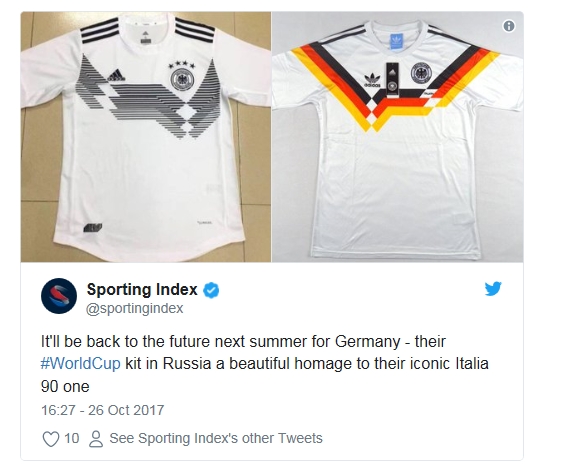The height and width of the screenshot is (470, 577).
Task: Click the adidas trefoil on retro shirt
Action: (x=372, y=81)
